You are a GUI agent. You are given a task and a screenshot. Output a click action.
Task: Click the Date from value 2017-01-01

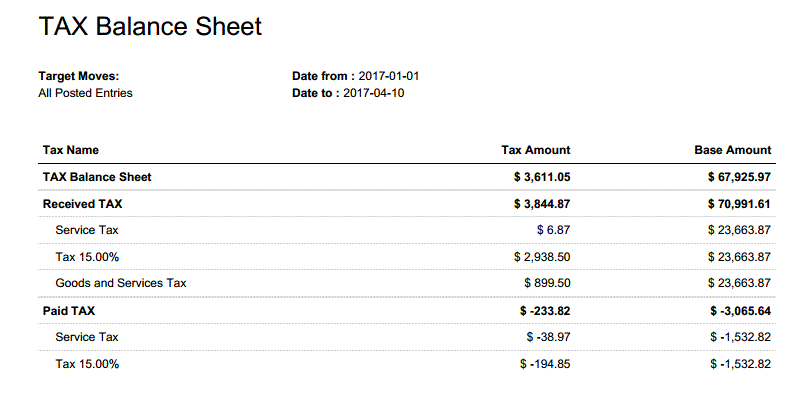[x=389, y=76]
